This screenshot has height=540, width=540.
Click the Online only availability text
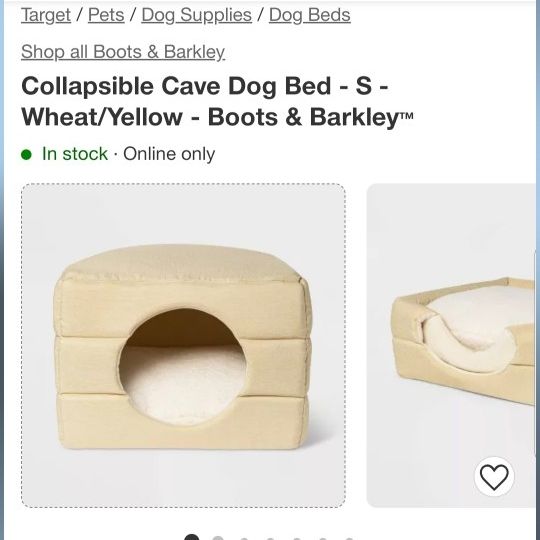coord(169,154)
